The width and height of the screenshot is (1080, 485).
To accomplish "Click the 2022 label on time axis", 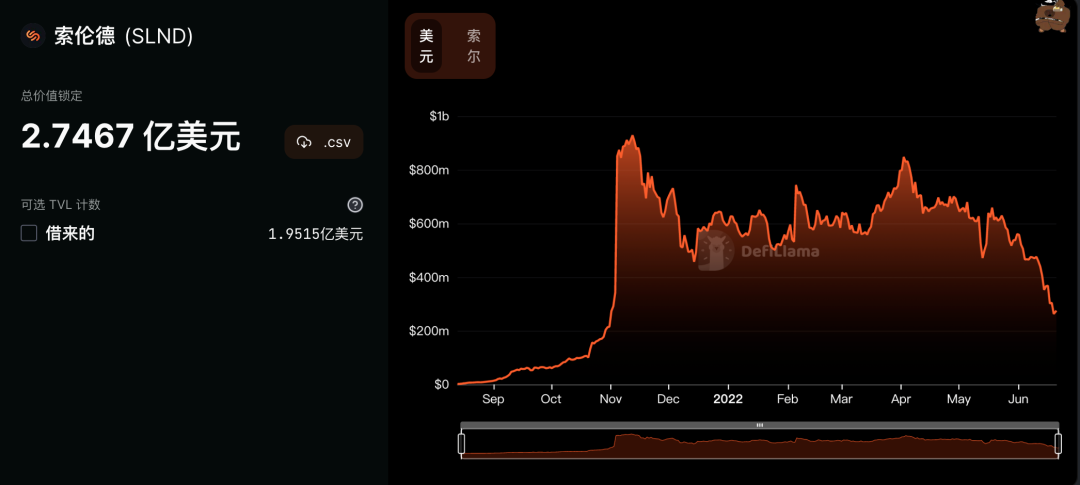I will point(727,399).
